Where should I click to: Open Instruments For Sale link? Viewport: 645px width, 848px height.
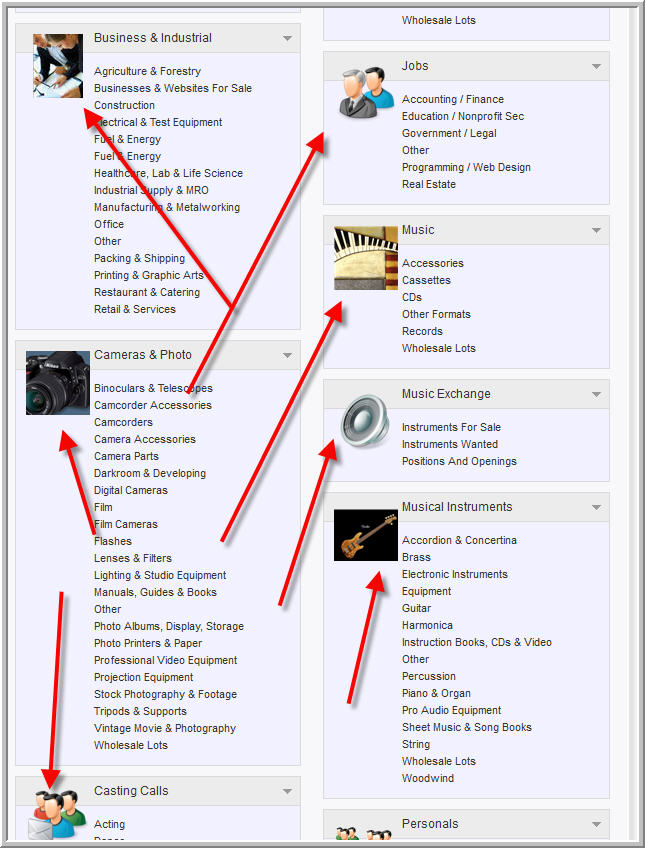[451, 427]
